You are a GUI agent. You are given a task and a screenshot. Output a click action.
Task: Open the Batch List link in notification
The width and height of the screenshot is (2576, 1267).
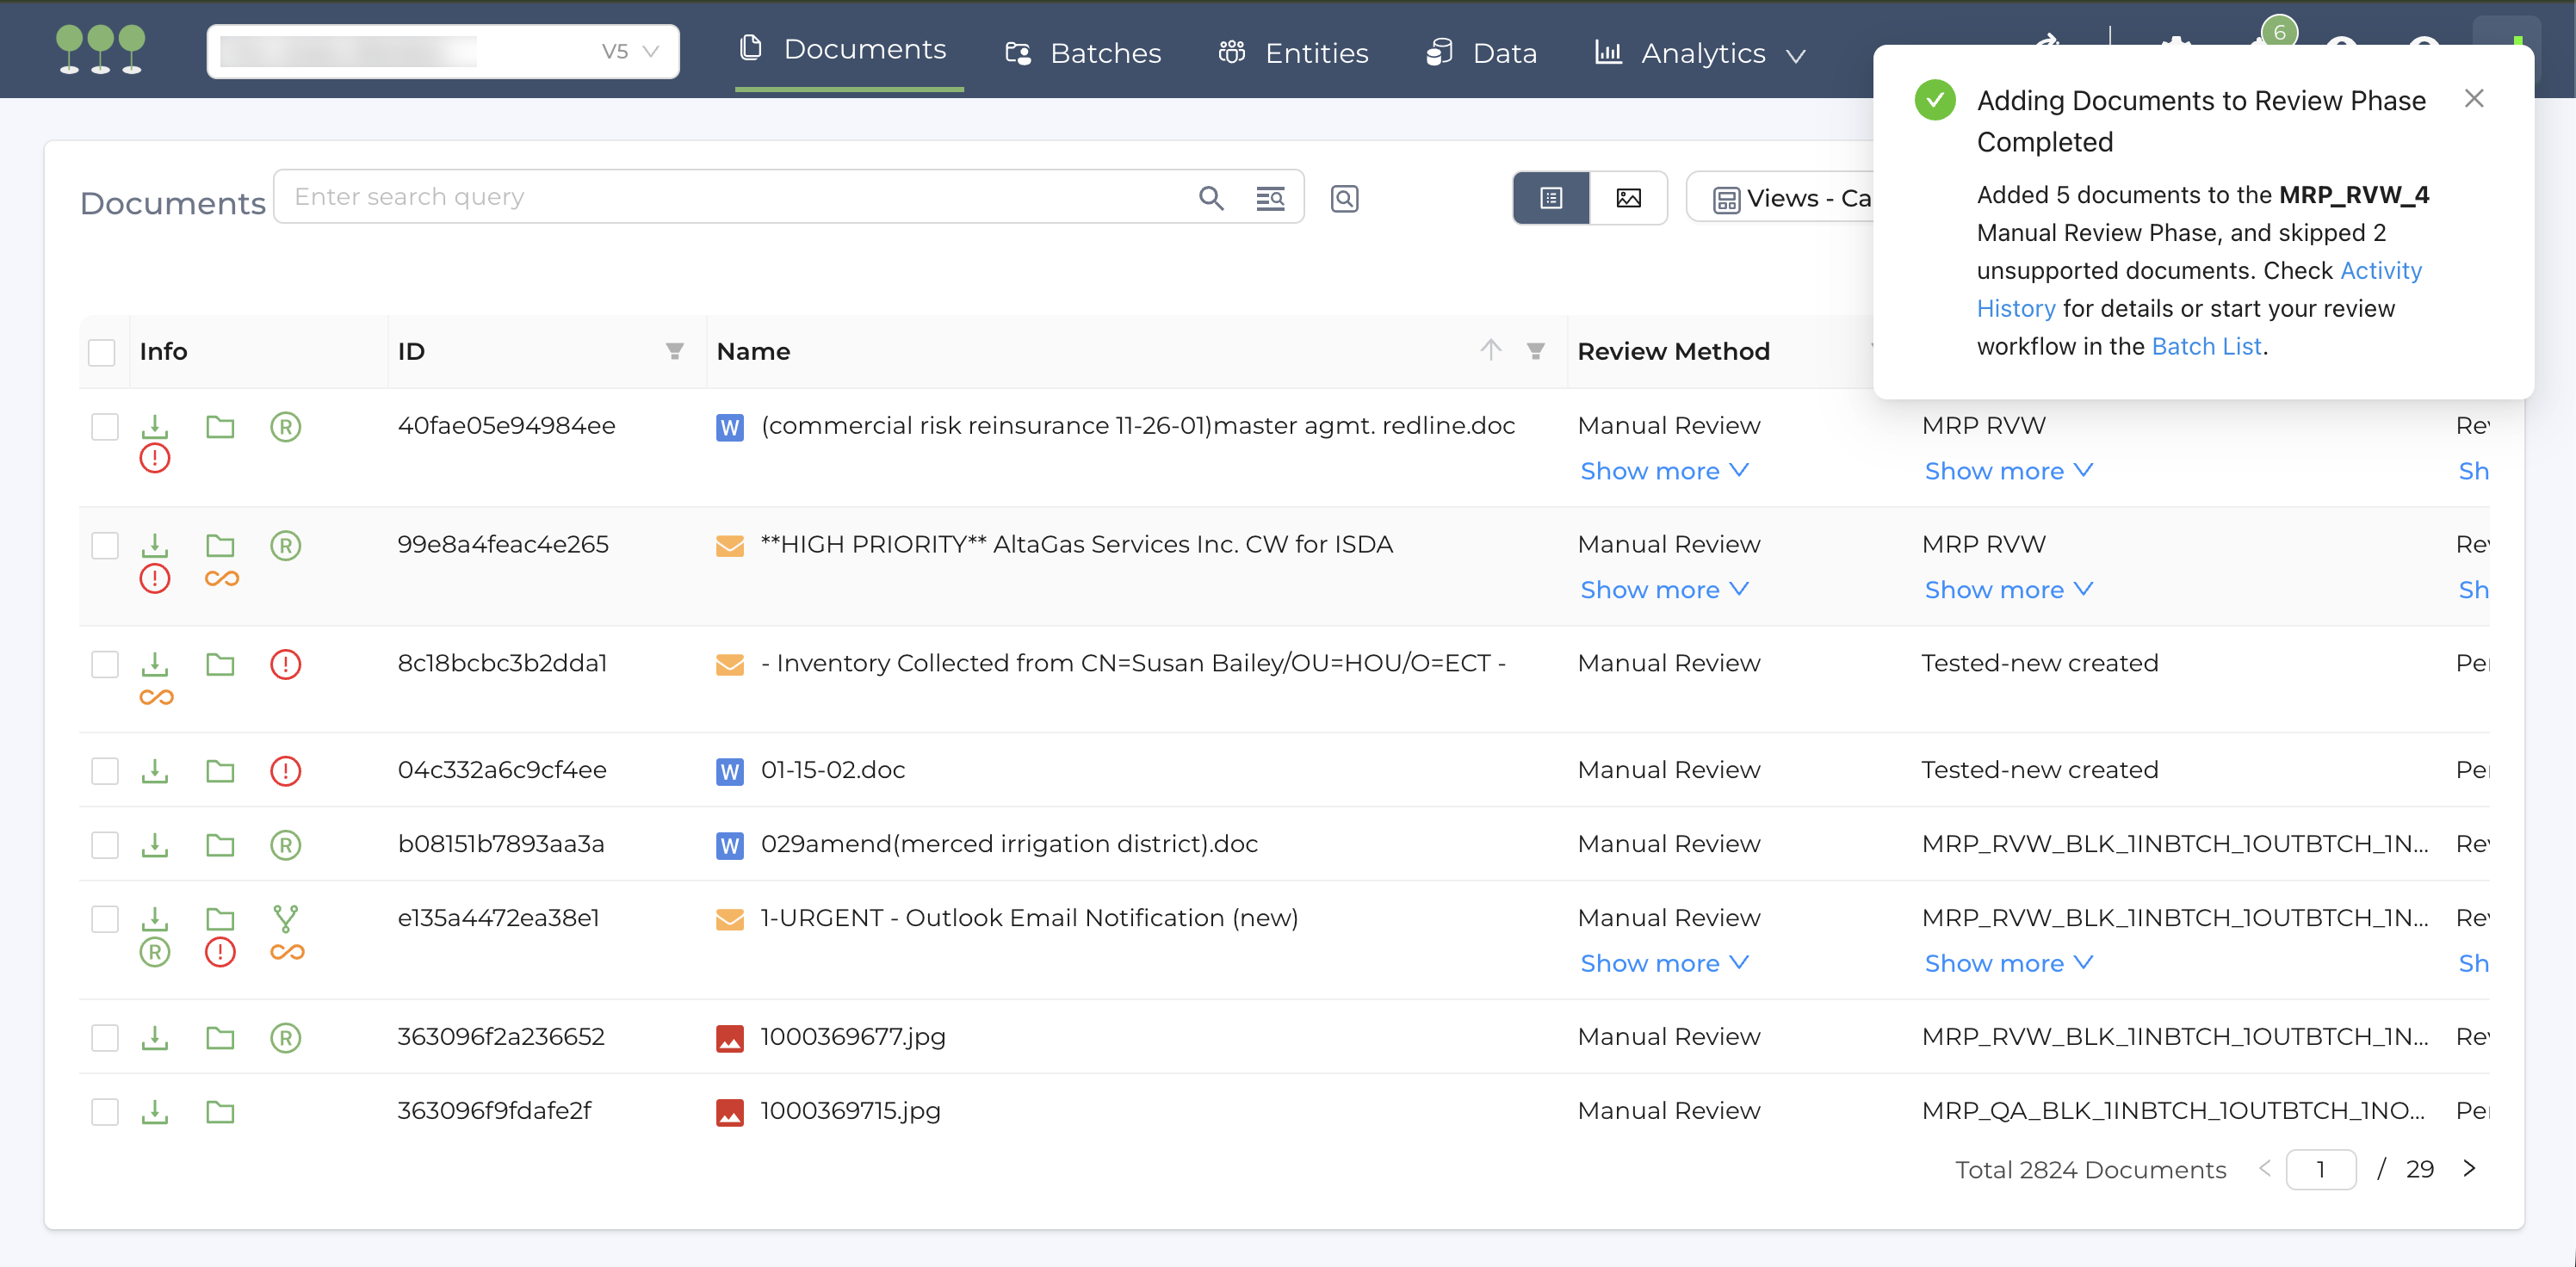point(2205,346)
